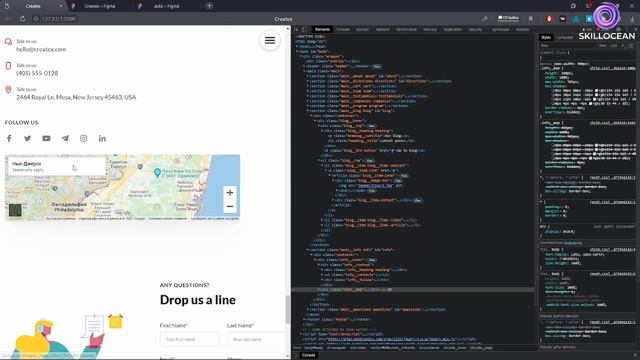Click the hello@createx.com email link
This screenshot has width=640, height=360.
(41, 49)
